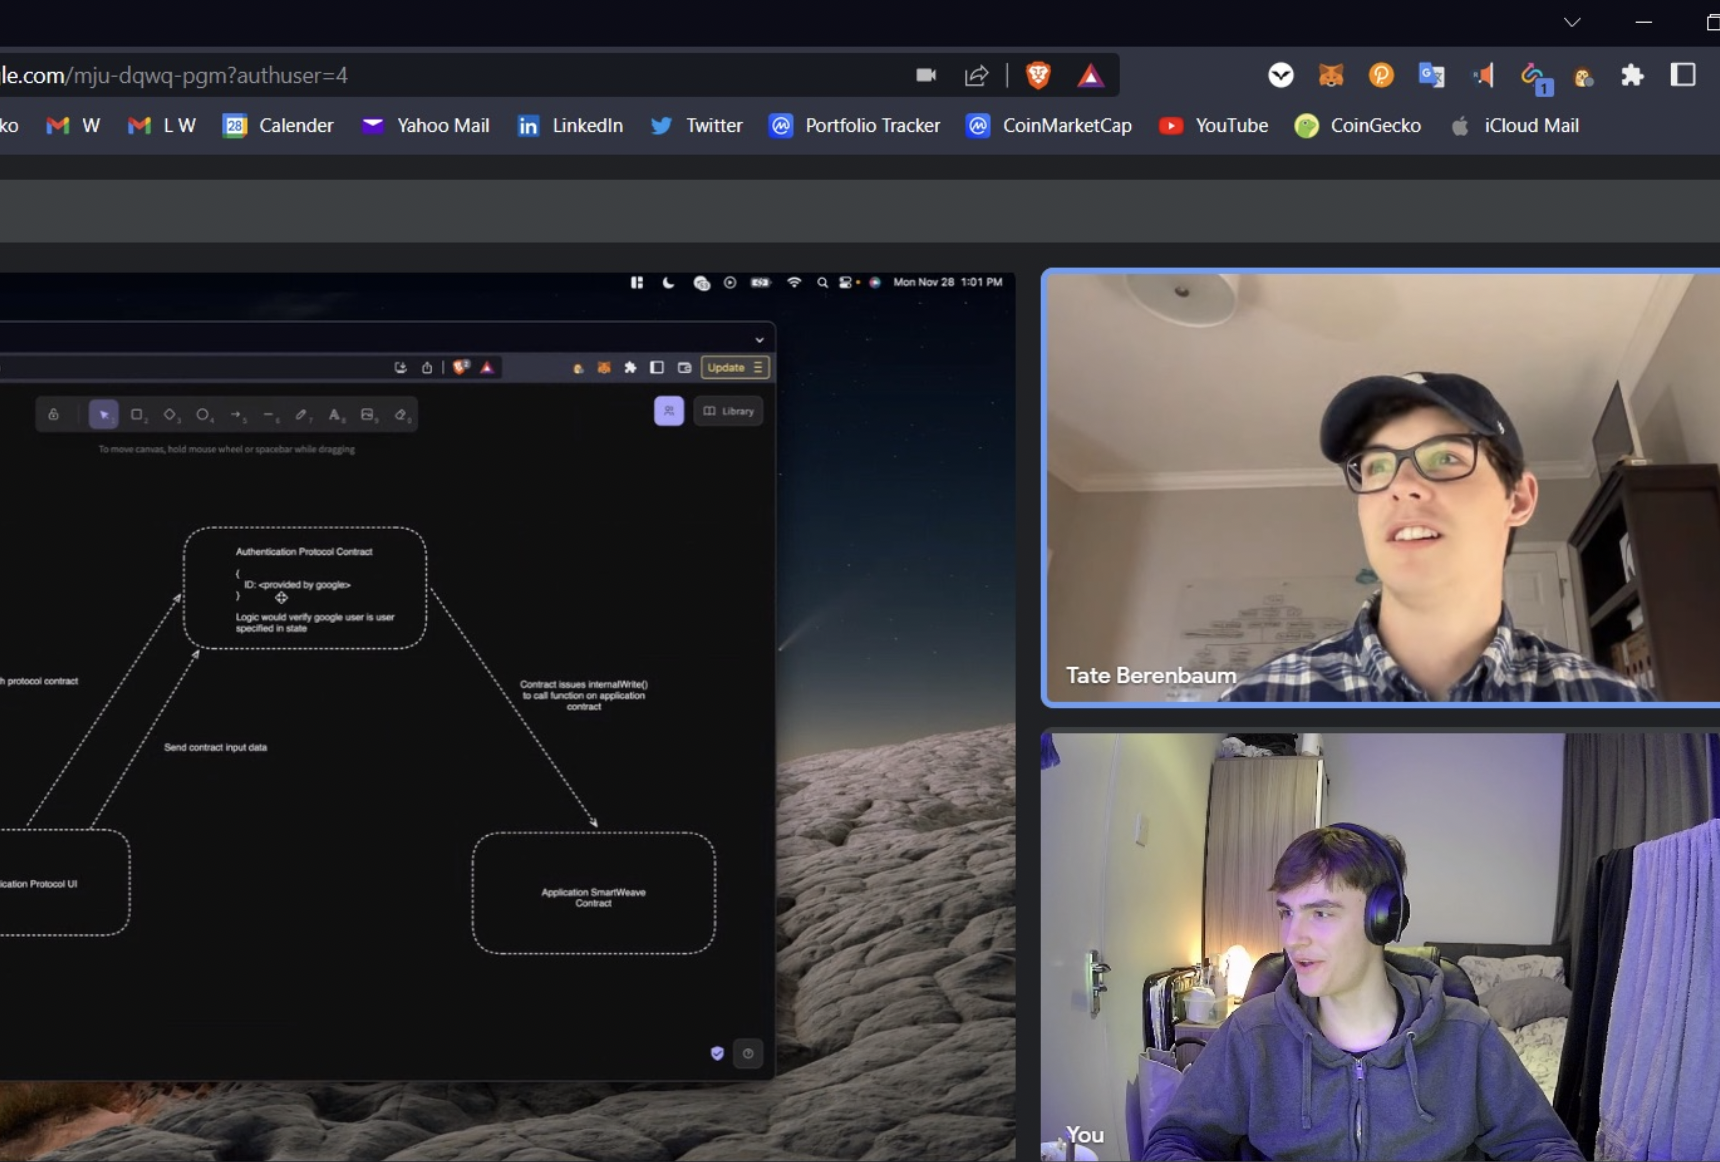The height and width of the screenshot is (1162, 1720).
Task: Open the CoinMarketCap bookmark
Action: [1049, 126]
